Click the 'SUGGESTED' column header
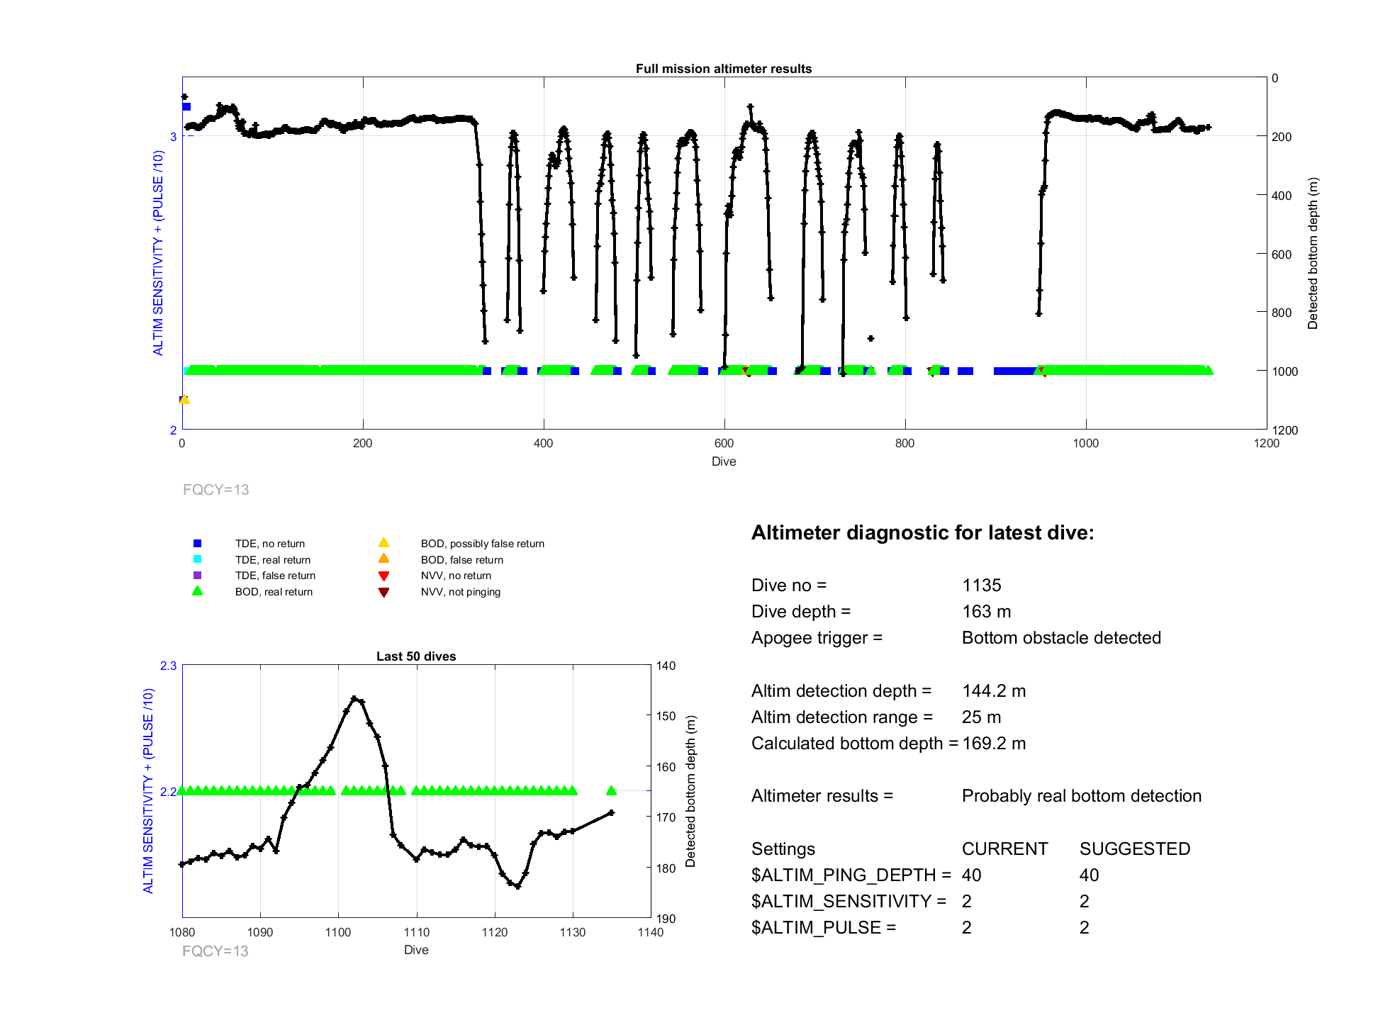 tap(1135, 849)
